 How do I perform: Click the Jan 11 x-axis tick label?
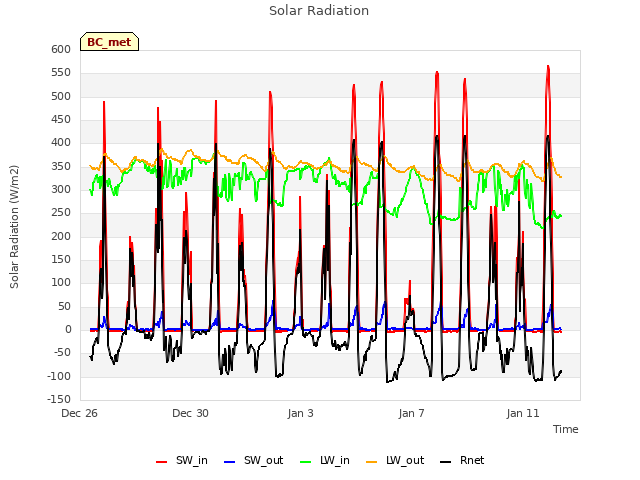click(523, 413)
